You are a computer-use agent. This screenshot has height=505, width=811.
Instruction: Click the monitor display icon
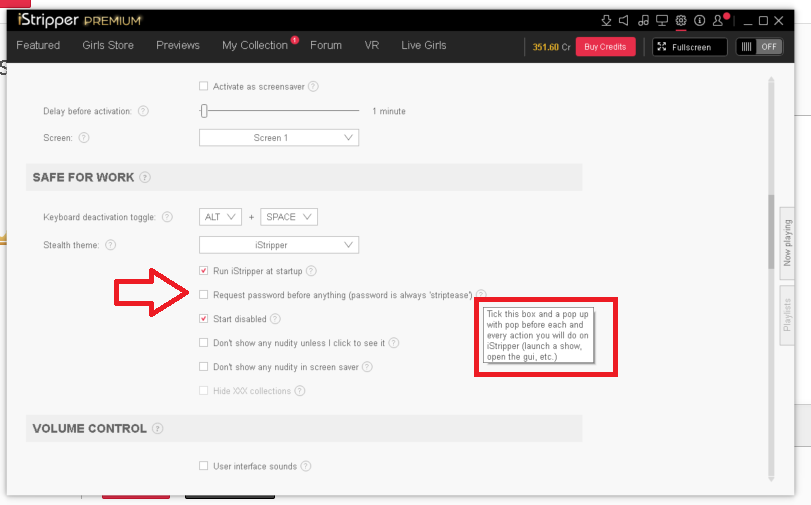tap(662, 20)
